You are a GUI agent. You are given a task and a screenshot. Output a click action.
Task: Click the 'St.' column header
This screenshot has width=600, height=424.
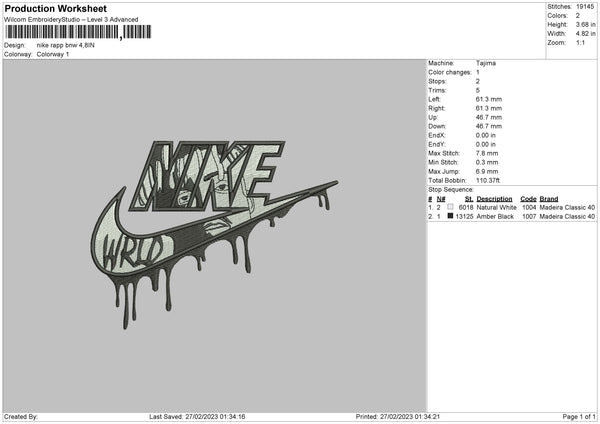(469, 199)
